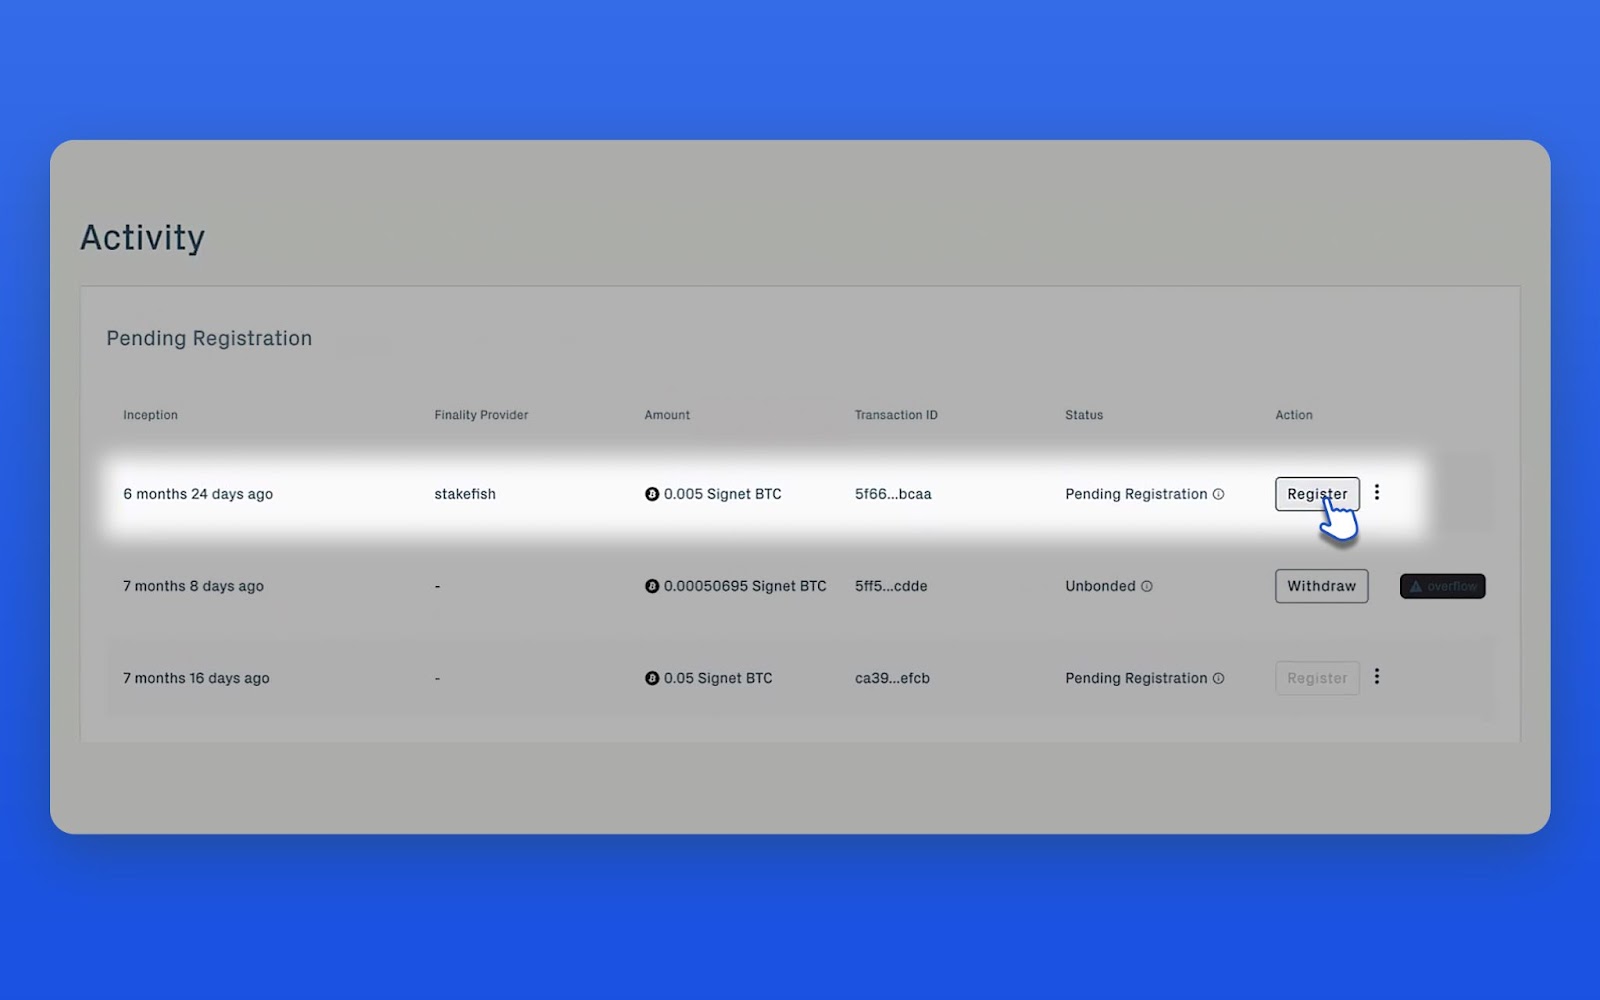This screenshot has width=1600, height=1000.
Task: Click the disabled Register button in last row
Action: [x=1316, y=678]
